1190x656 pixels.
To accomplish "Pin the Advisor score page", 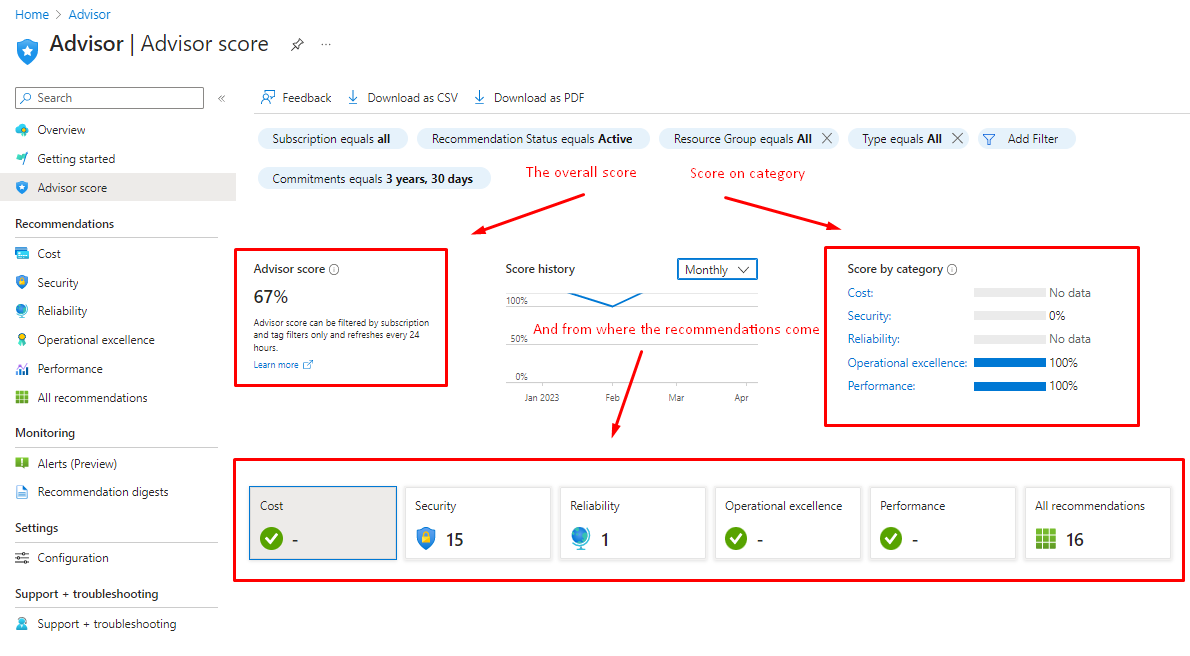I will coord(297,45).
